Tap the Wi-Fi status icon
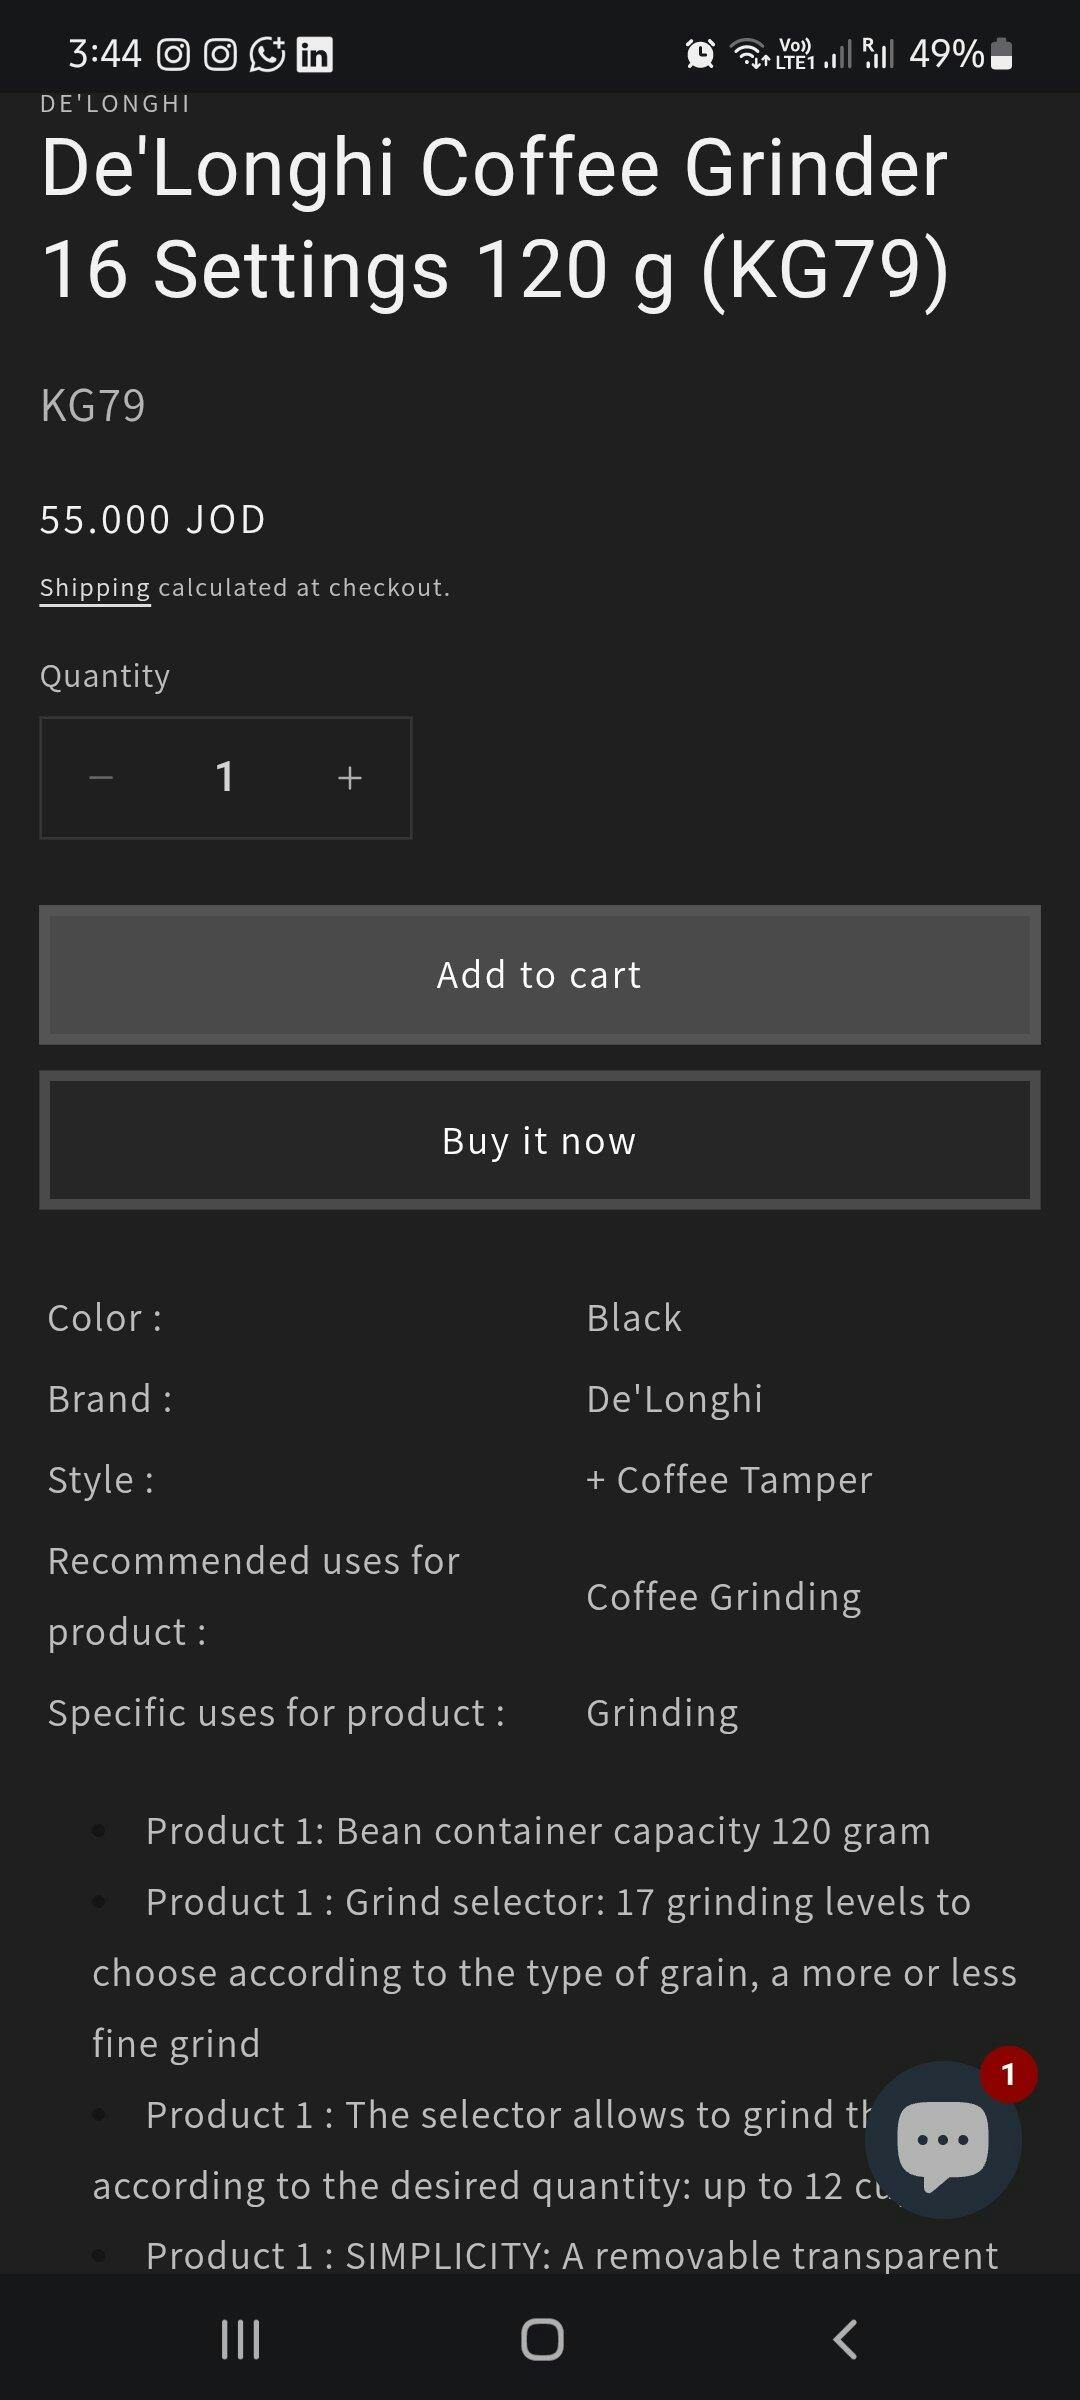The width and height of the screenshot is (1080, 2400). [749, 54]
